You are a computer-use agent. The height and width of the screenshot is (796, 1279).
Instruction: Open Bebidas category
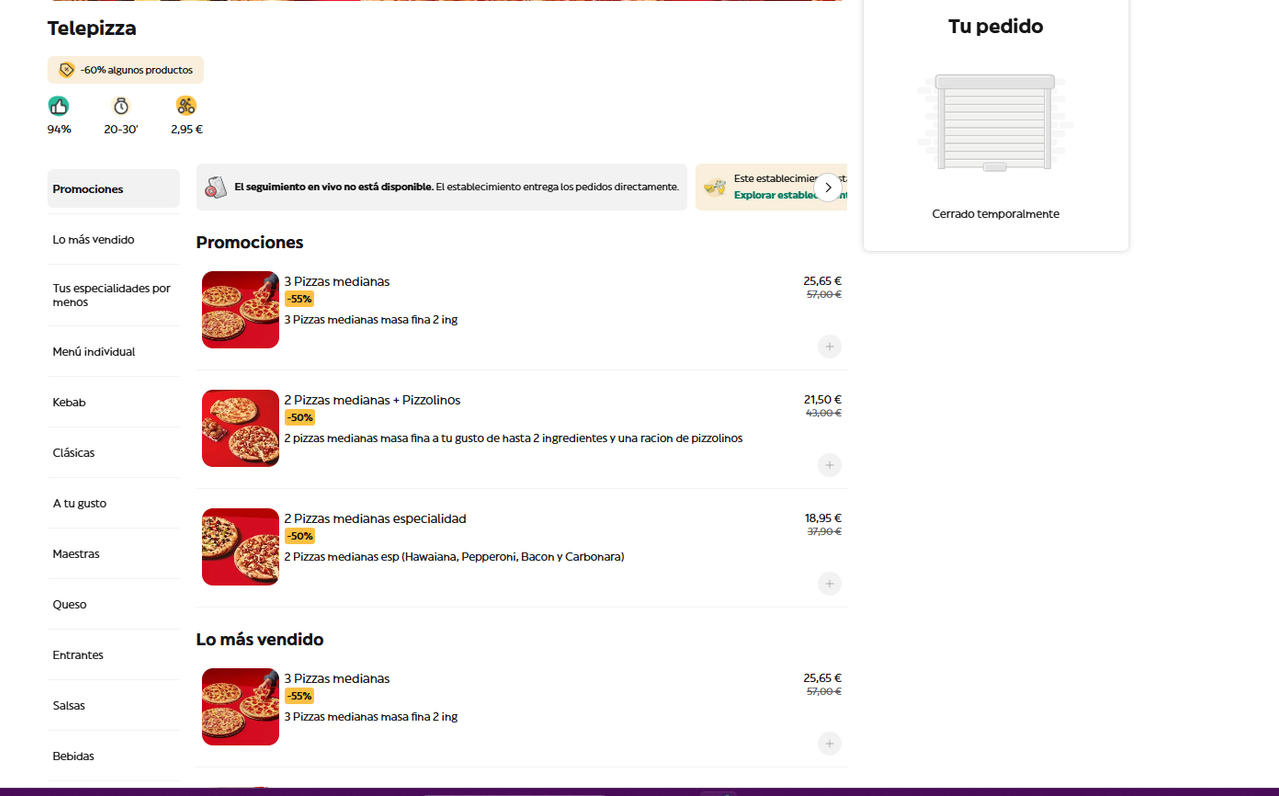113,756
